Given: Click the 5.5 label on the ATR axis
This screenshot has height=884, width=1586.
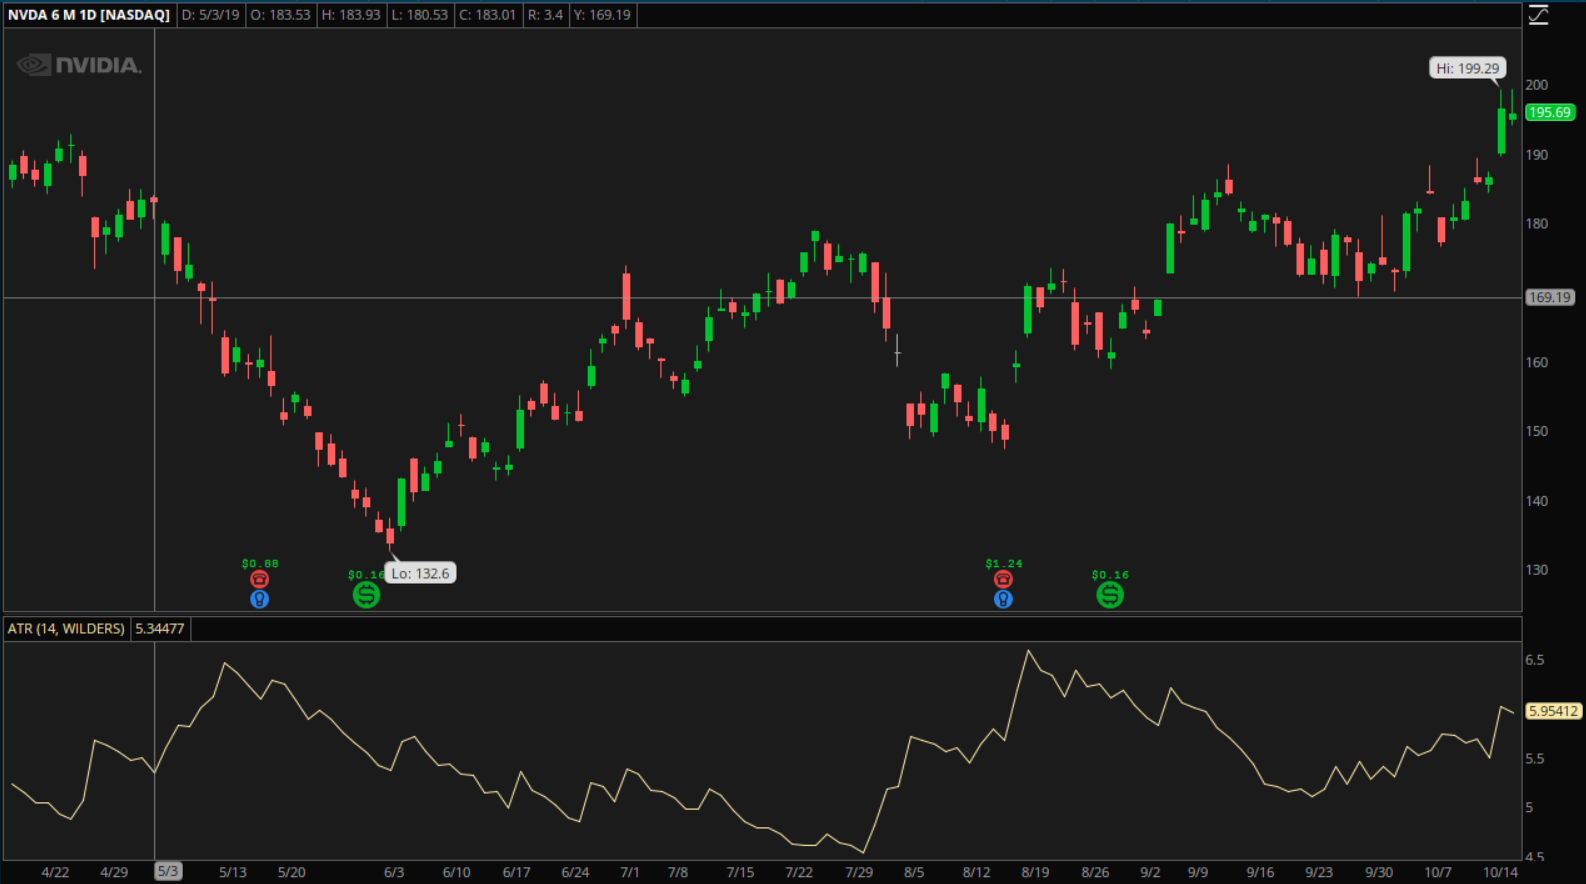Looking at the screenshot, I should coord(1535,759).
